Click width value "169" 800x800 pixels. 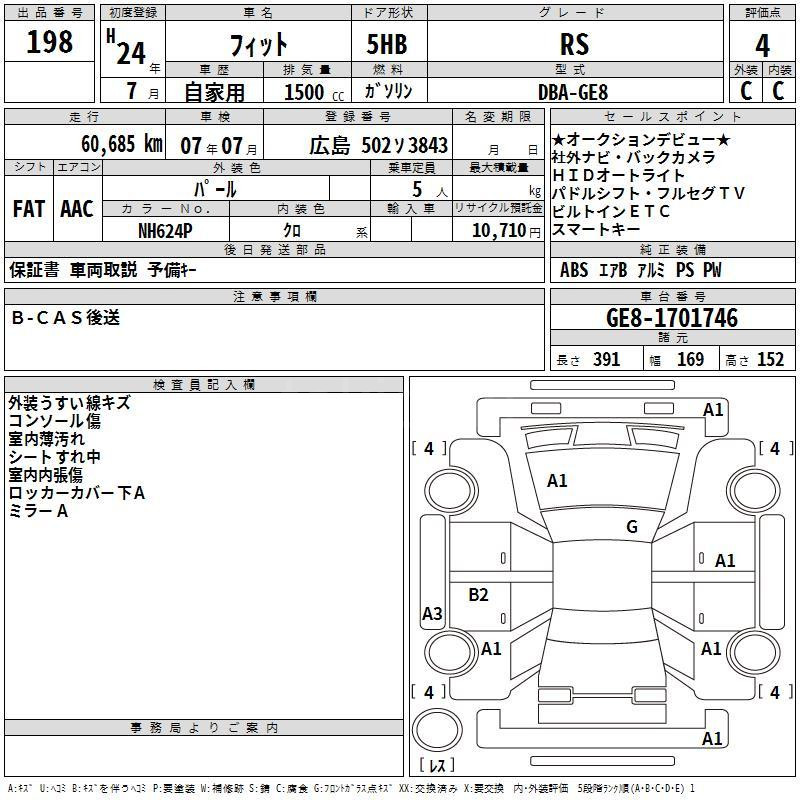coord(690,360)
